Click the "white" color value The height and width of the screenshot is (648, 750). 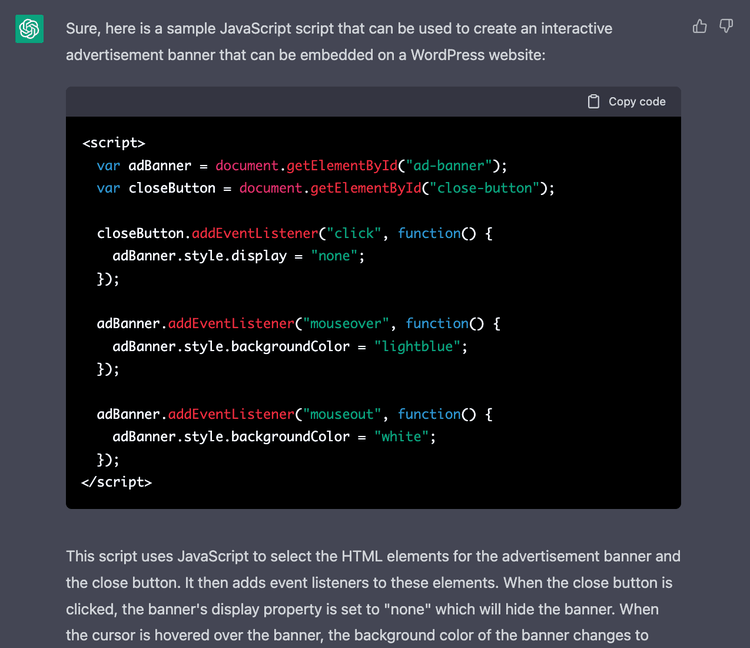pyautogui.click(x=405, y=437)
